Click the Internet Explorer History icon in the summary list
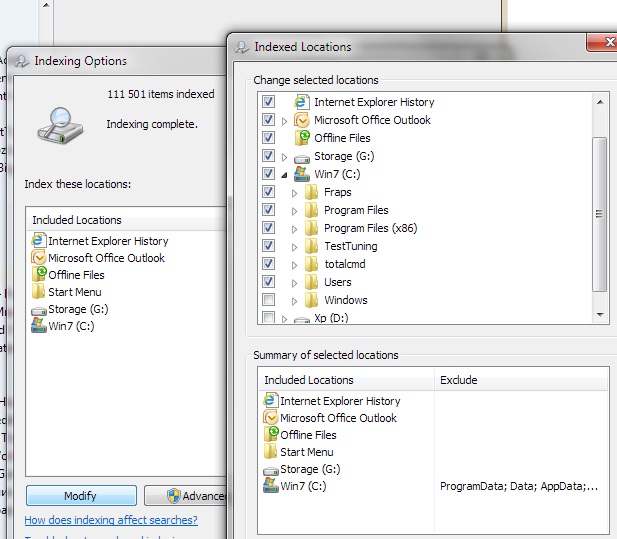 point(271,401)
